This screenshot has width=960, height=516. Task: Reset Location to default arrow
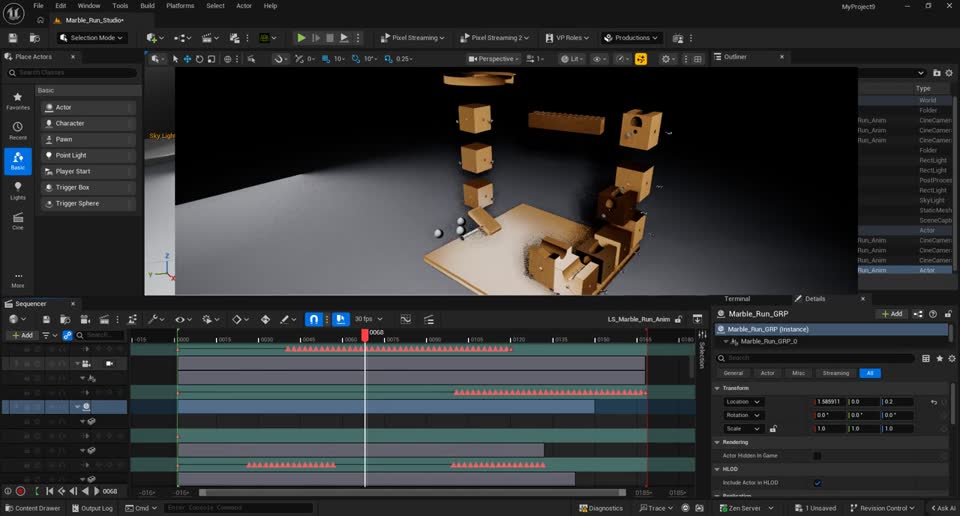coord(934,402)
